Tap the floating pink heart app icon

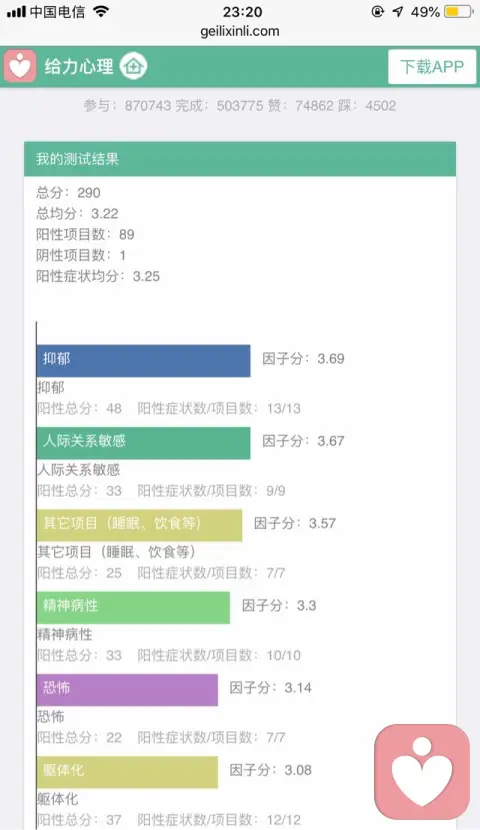click(x=422, y=772)
